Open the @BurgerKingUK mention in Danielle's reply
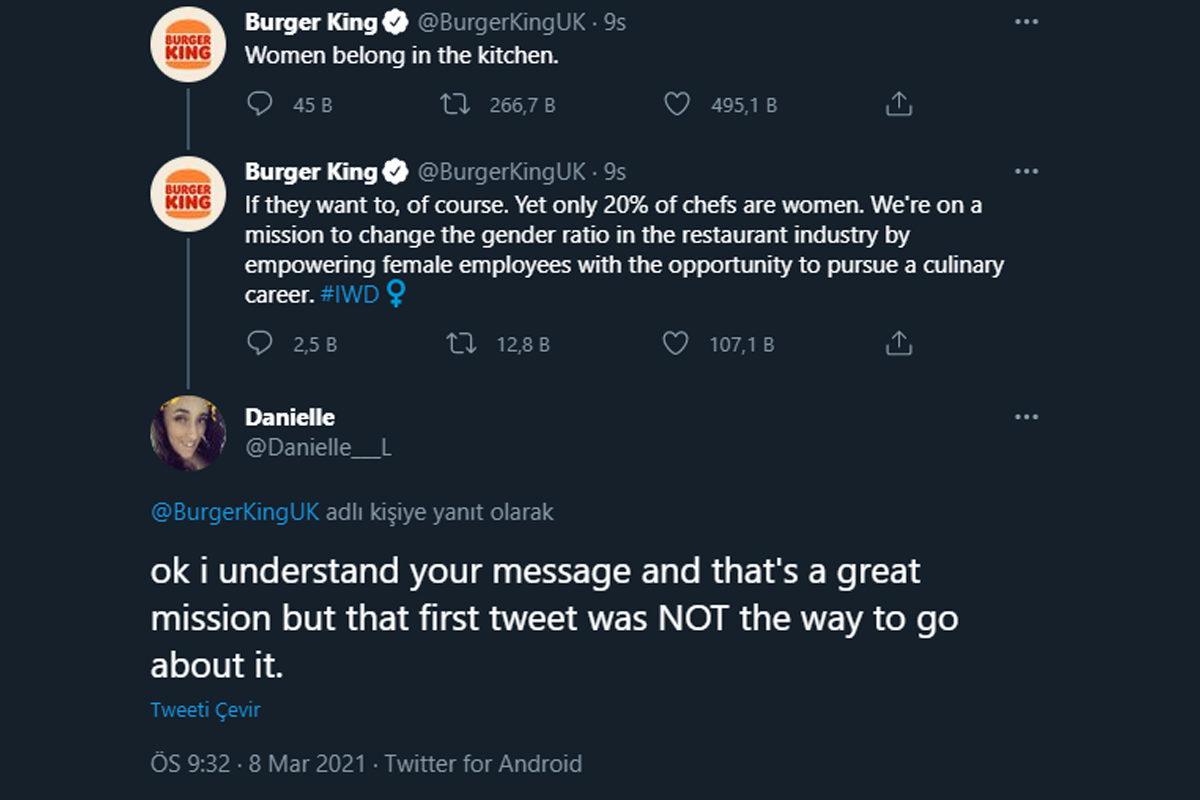The height and width of the screenshot is (800, 1200). point(235,512)
